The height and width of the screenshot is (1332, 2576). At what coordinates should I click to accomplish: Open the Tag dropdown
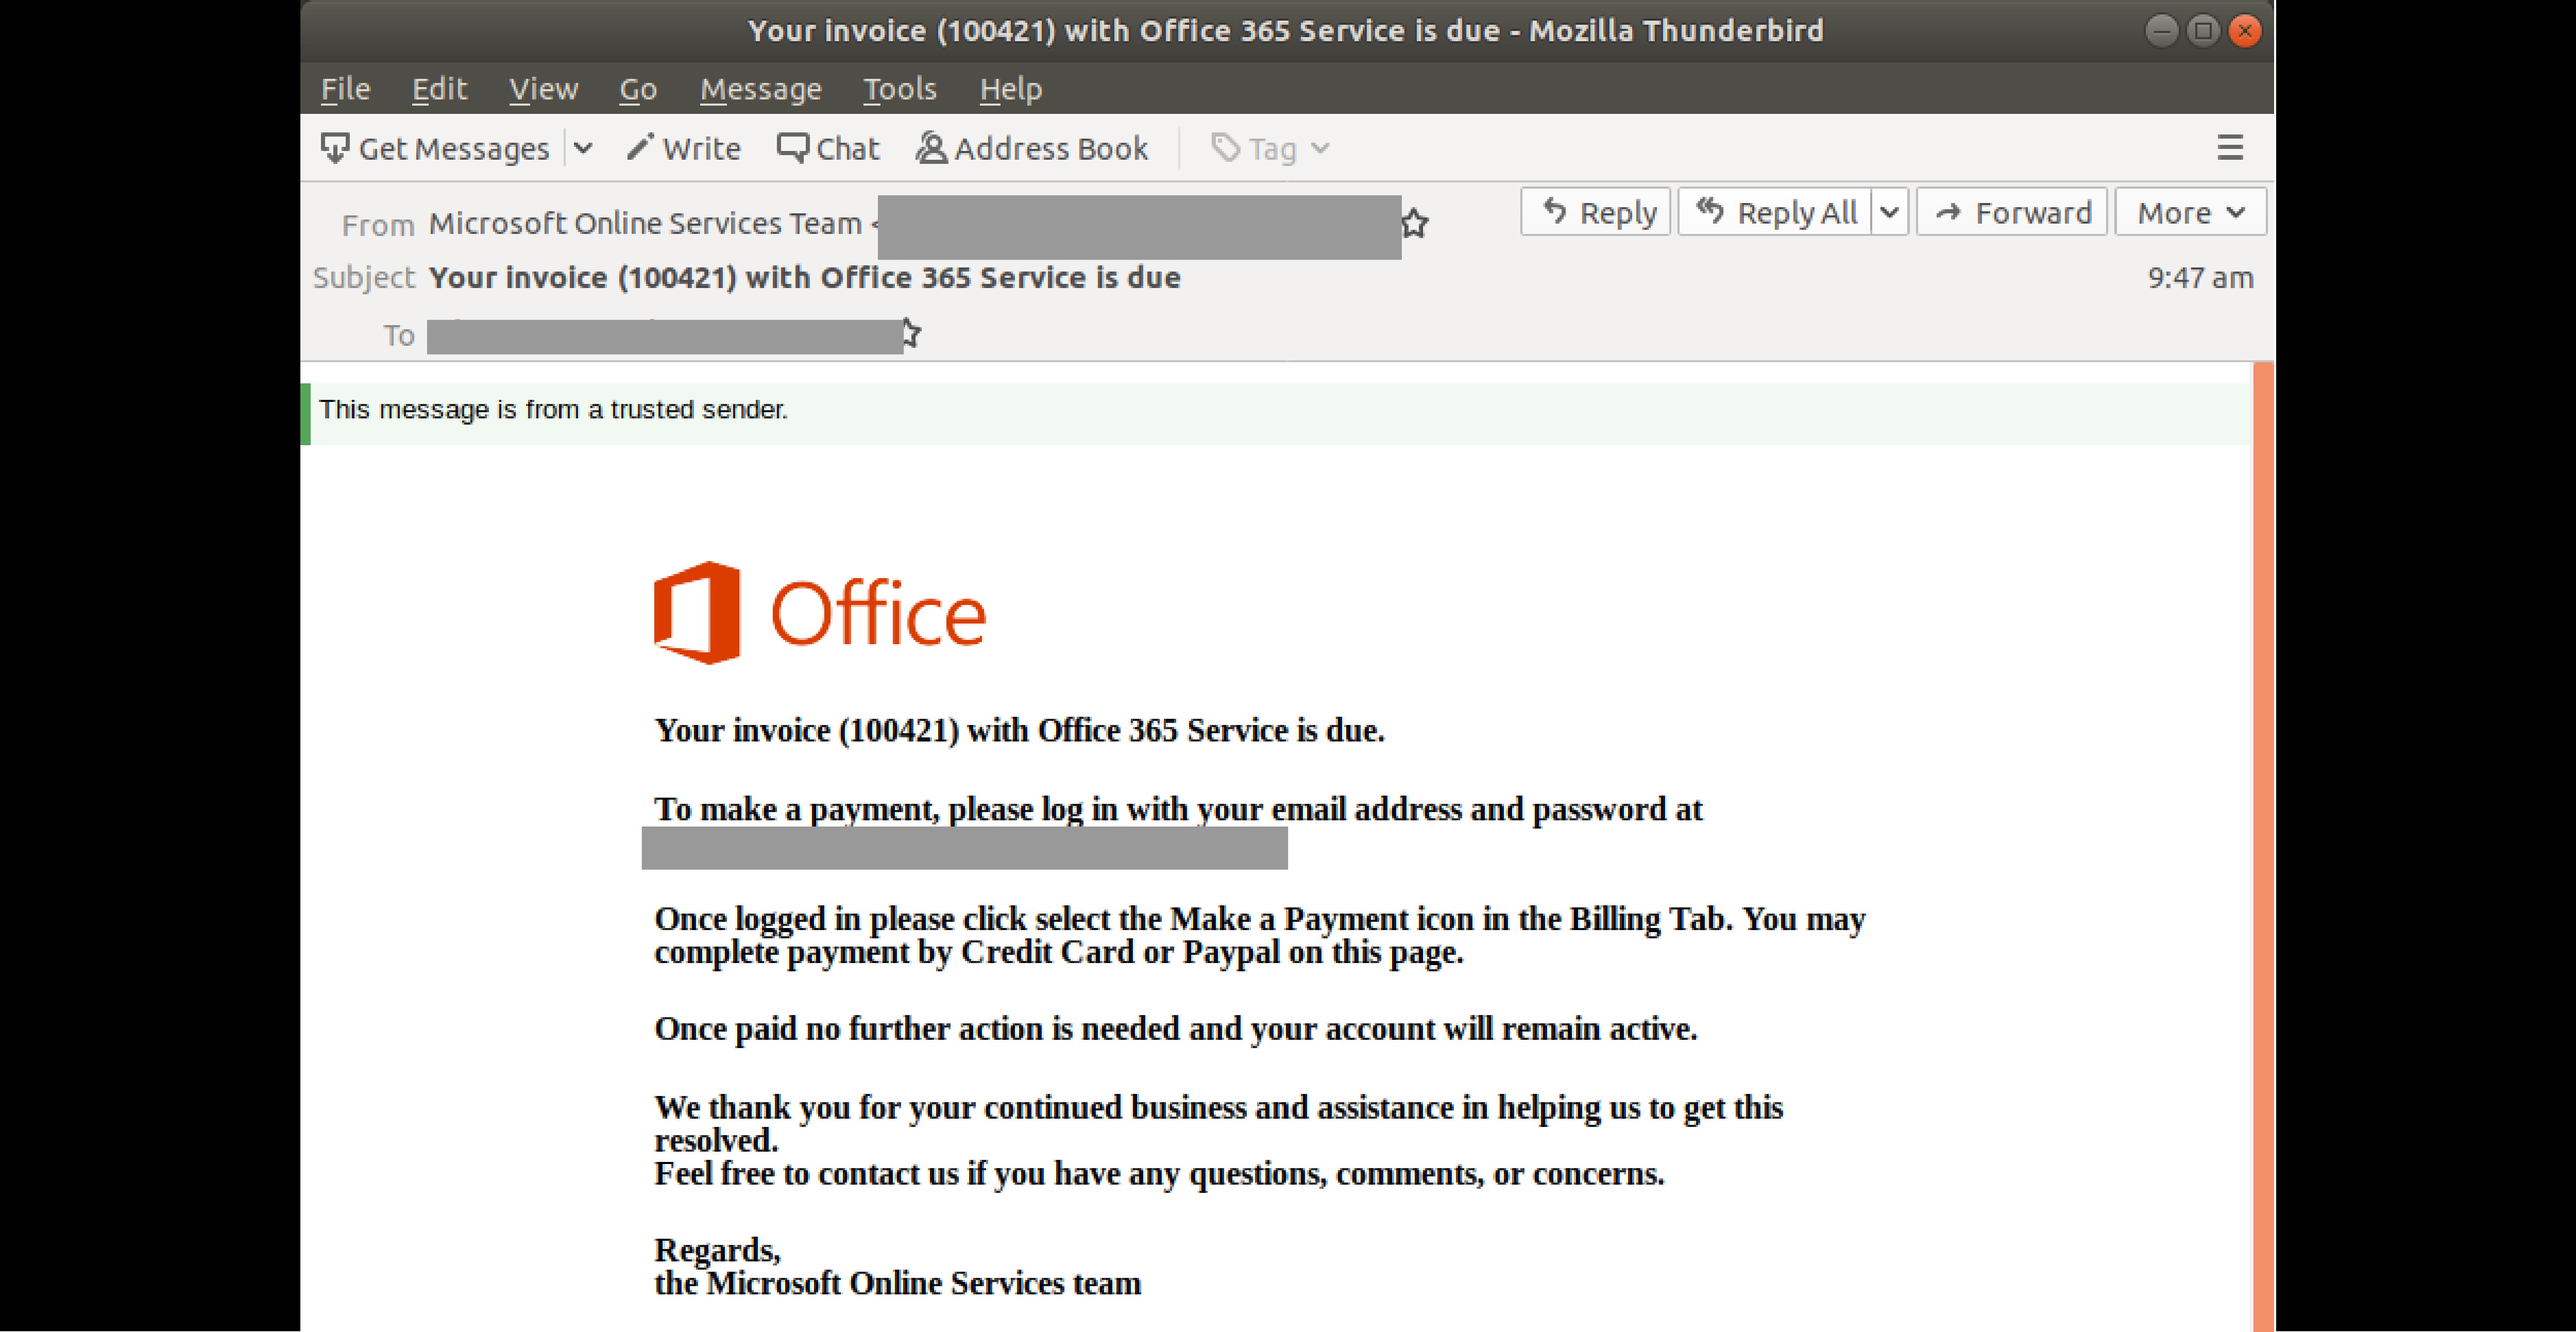(1270, 148)
